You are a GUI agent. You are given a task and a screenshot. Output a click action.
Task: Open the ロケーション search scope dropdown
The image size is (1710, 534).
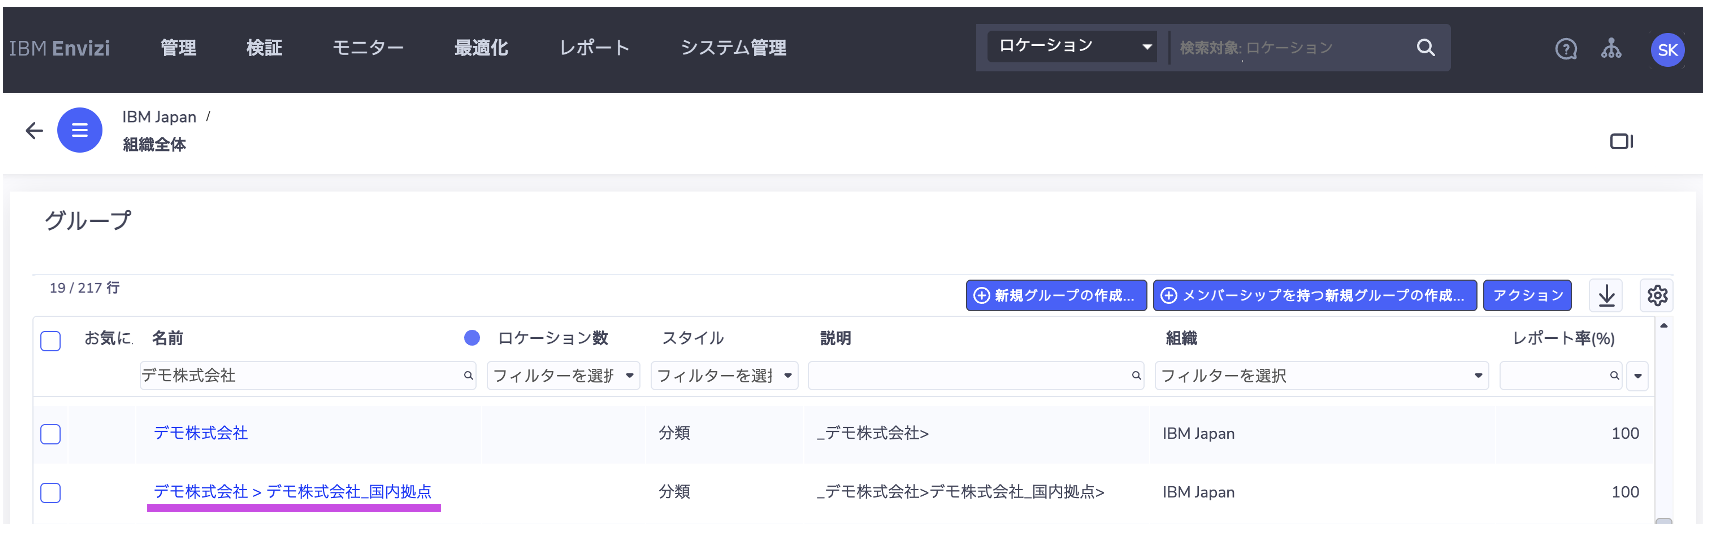point(1072,46)
